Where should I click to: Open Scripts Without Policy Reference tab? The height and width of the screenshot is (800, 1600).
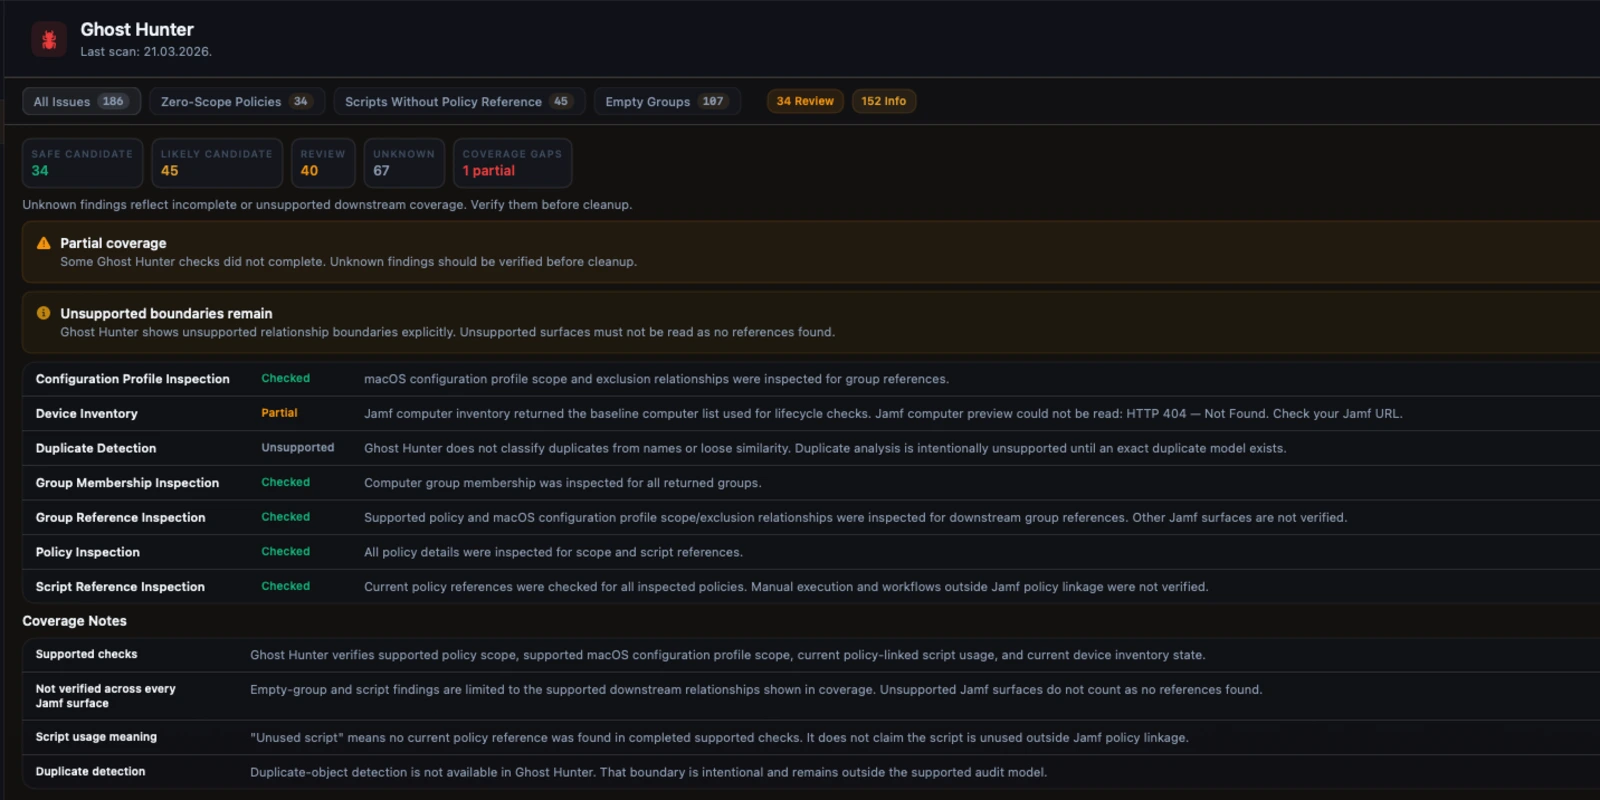tap(459, 101)
